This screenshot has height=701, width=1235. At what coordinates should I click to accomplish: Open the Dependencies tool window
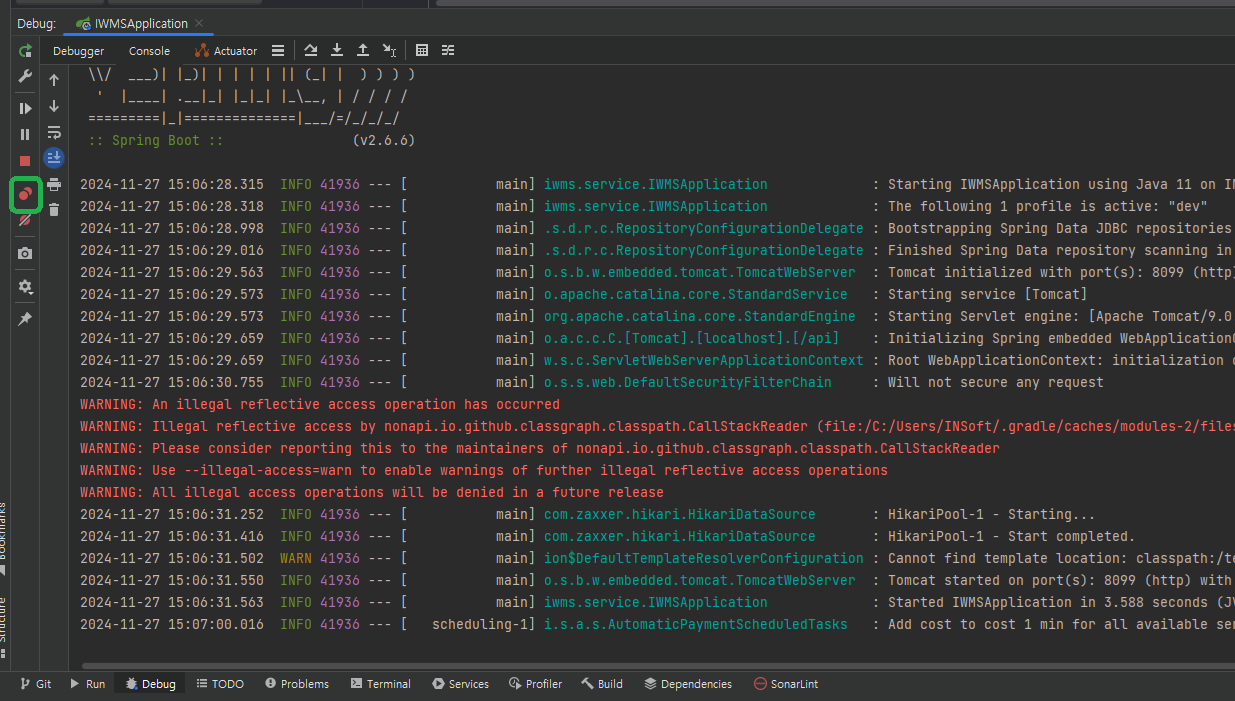pos(689,684)
